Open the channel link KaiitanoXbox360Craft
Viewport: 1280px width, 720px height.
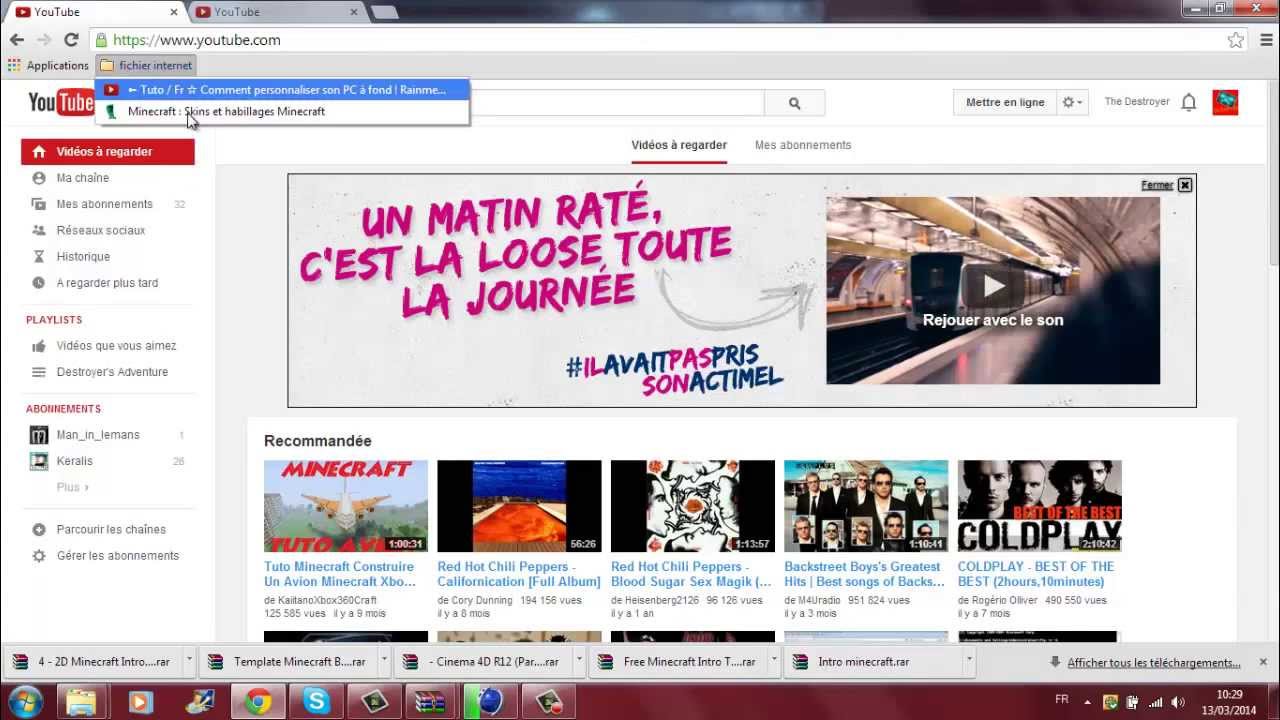(x=326, y=601)
